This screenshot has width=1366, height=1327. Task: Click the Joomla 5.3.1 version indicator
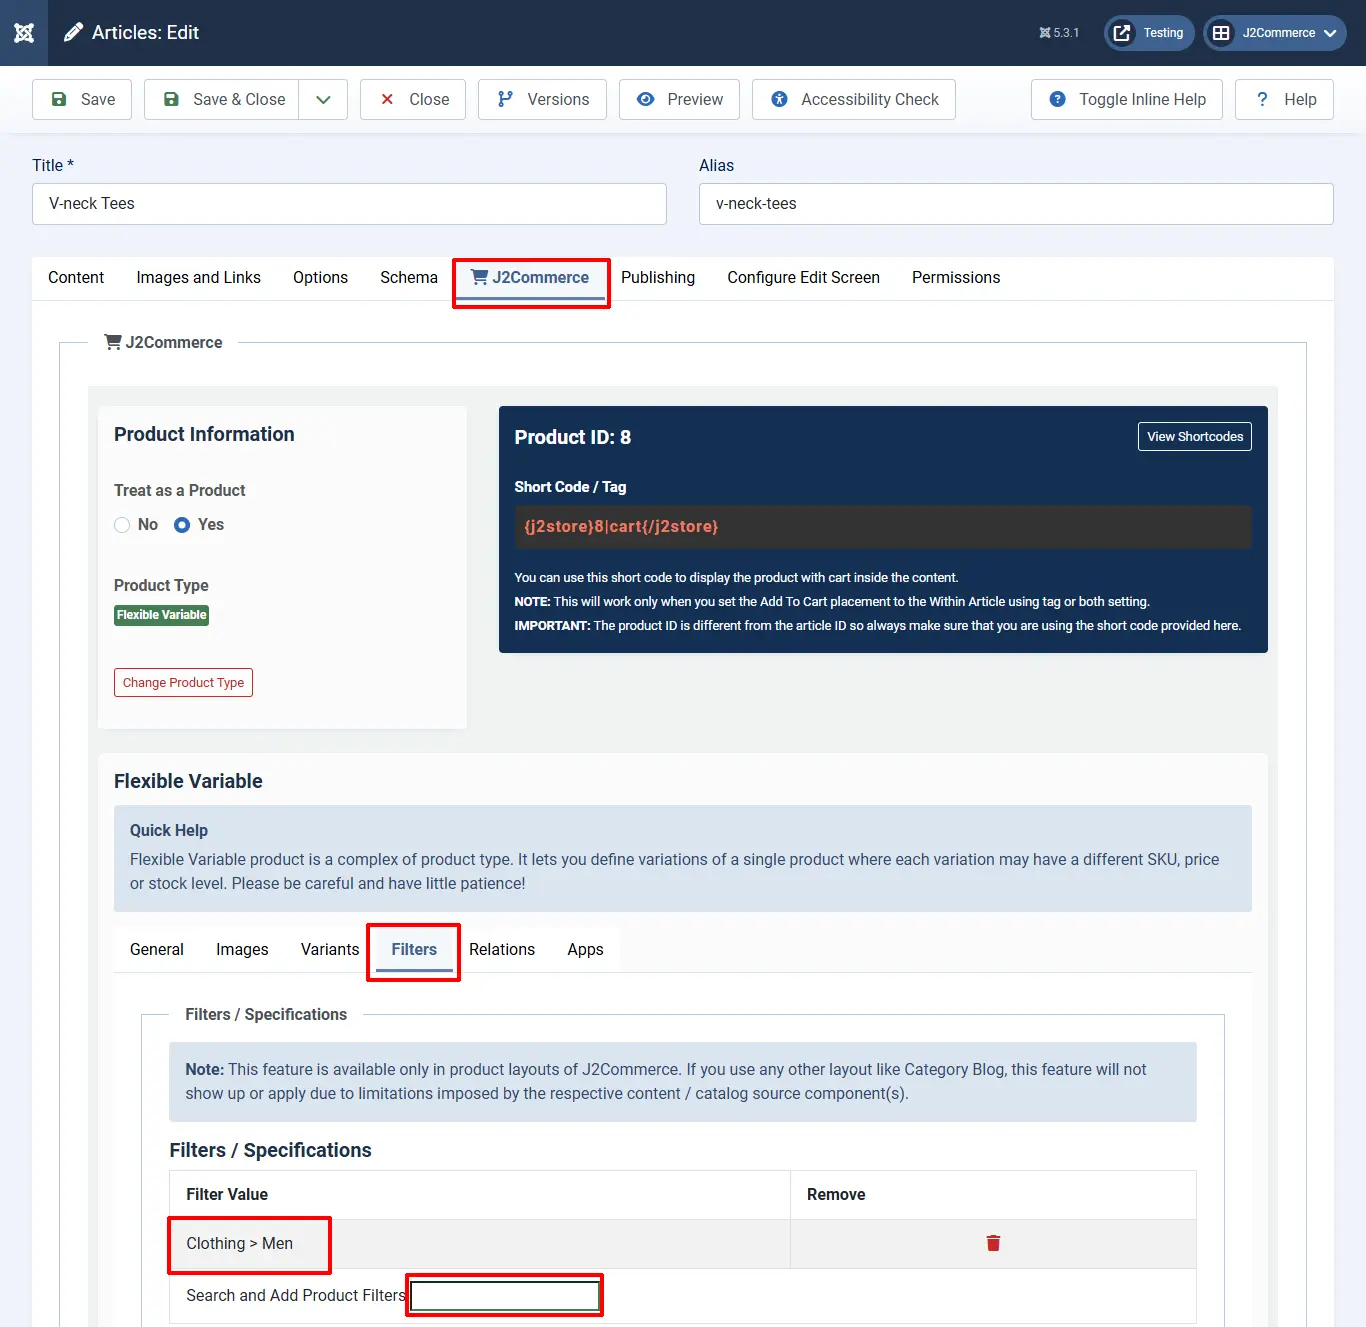click(1059, 33)
